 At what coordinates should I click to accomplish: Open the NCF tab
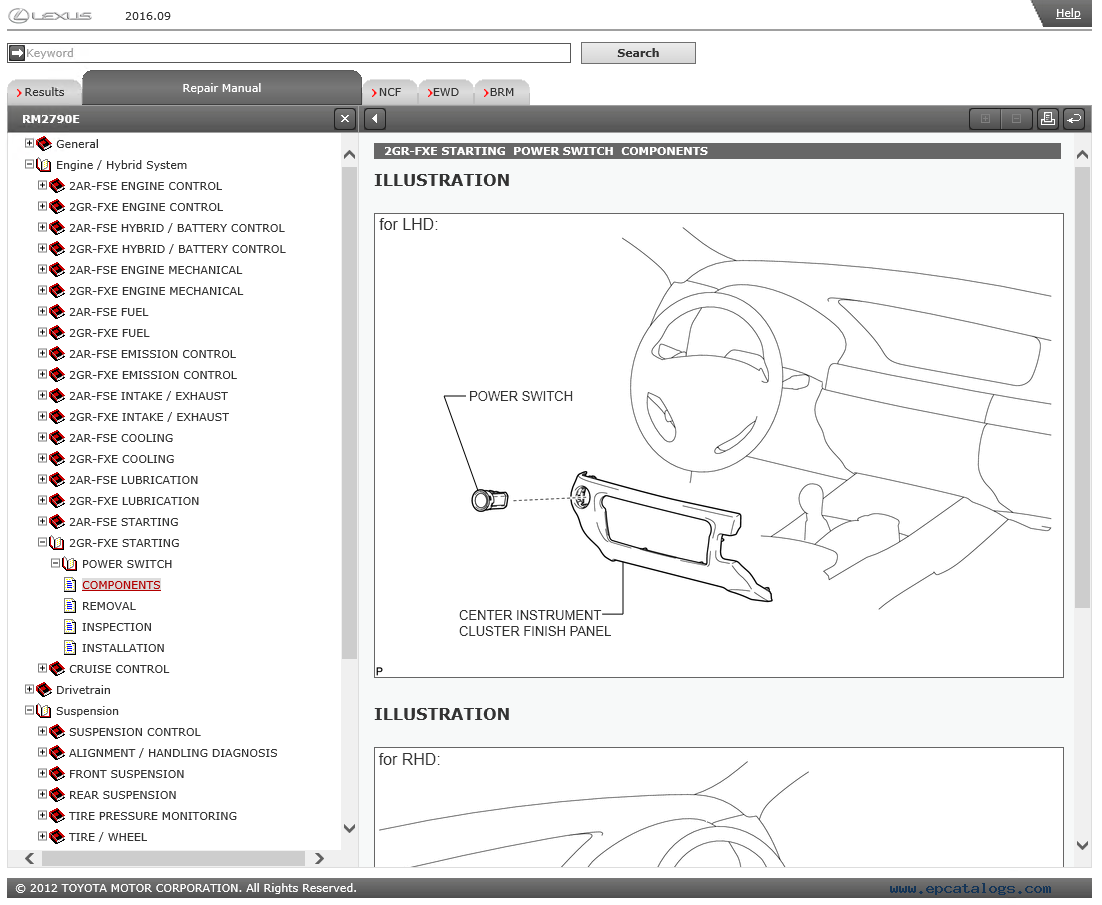[389, 92]
